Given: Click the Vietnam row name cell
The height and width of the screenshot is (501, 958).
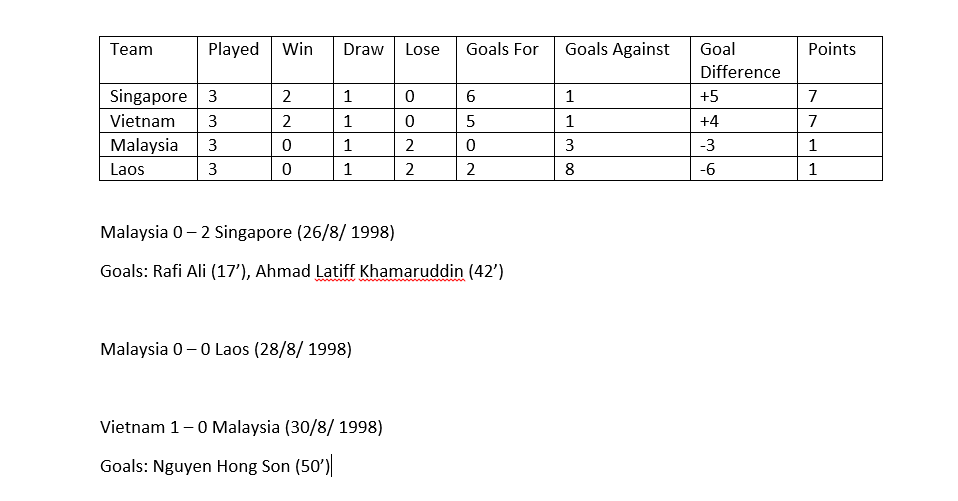Looking at the screenshot, I should [148, 121].
